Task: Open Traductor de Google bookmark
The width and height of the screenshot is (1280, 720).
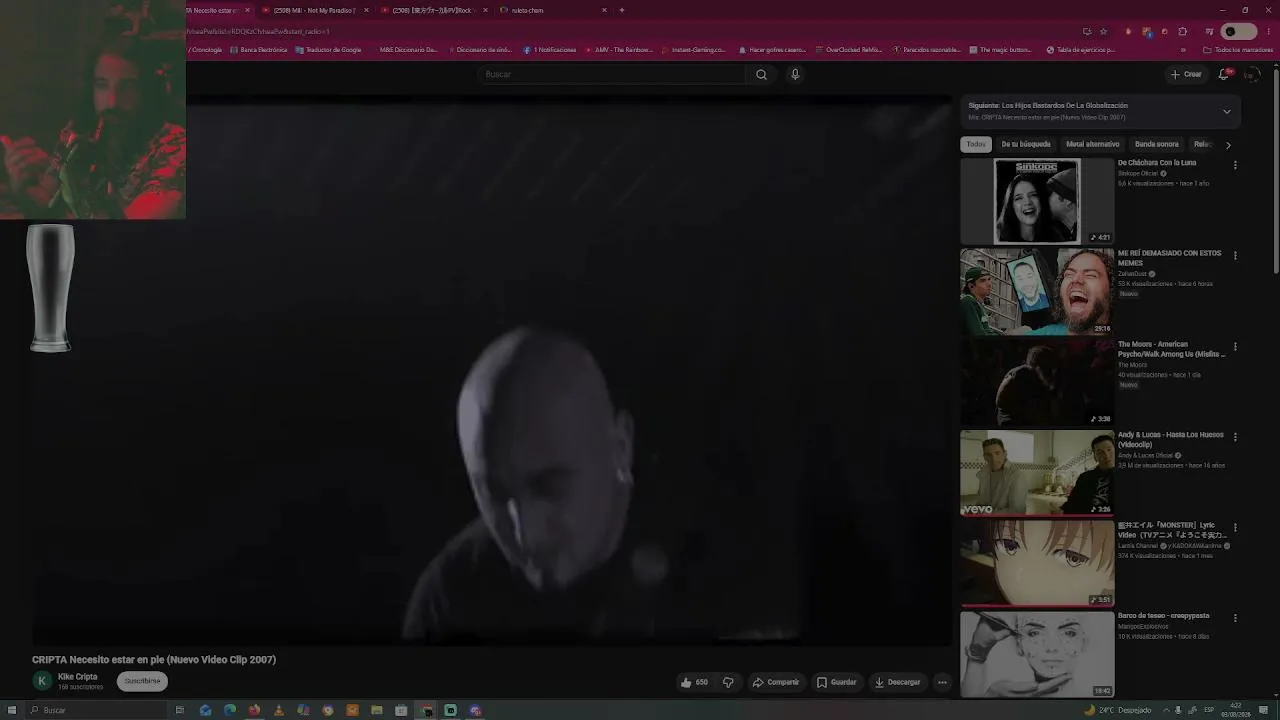Action: tap(328, 50)
